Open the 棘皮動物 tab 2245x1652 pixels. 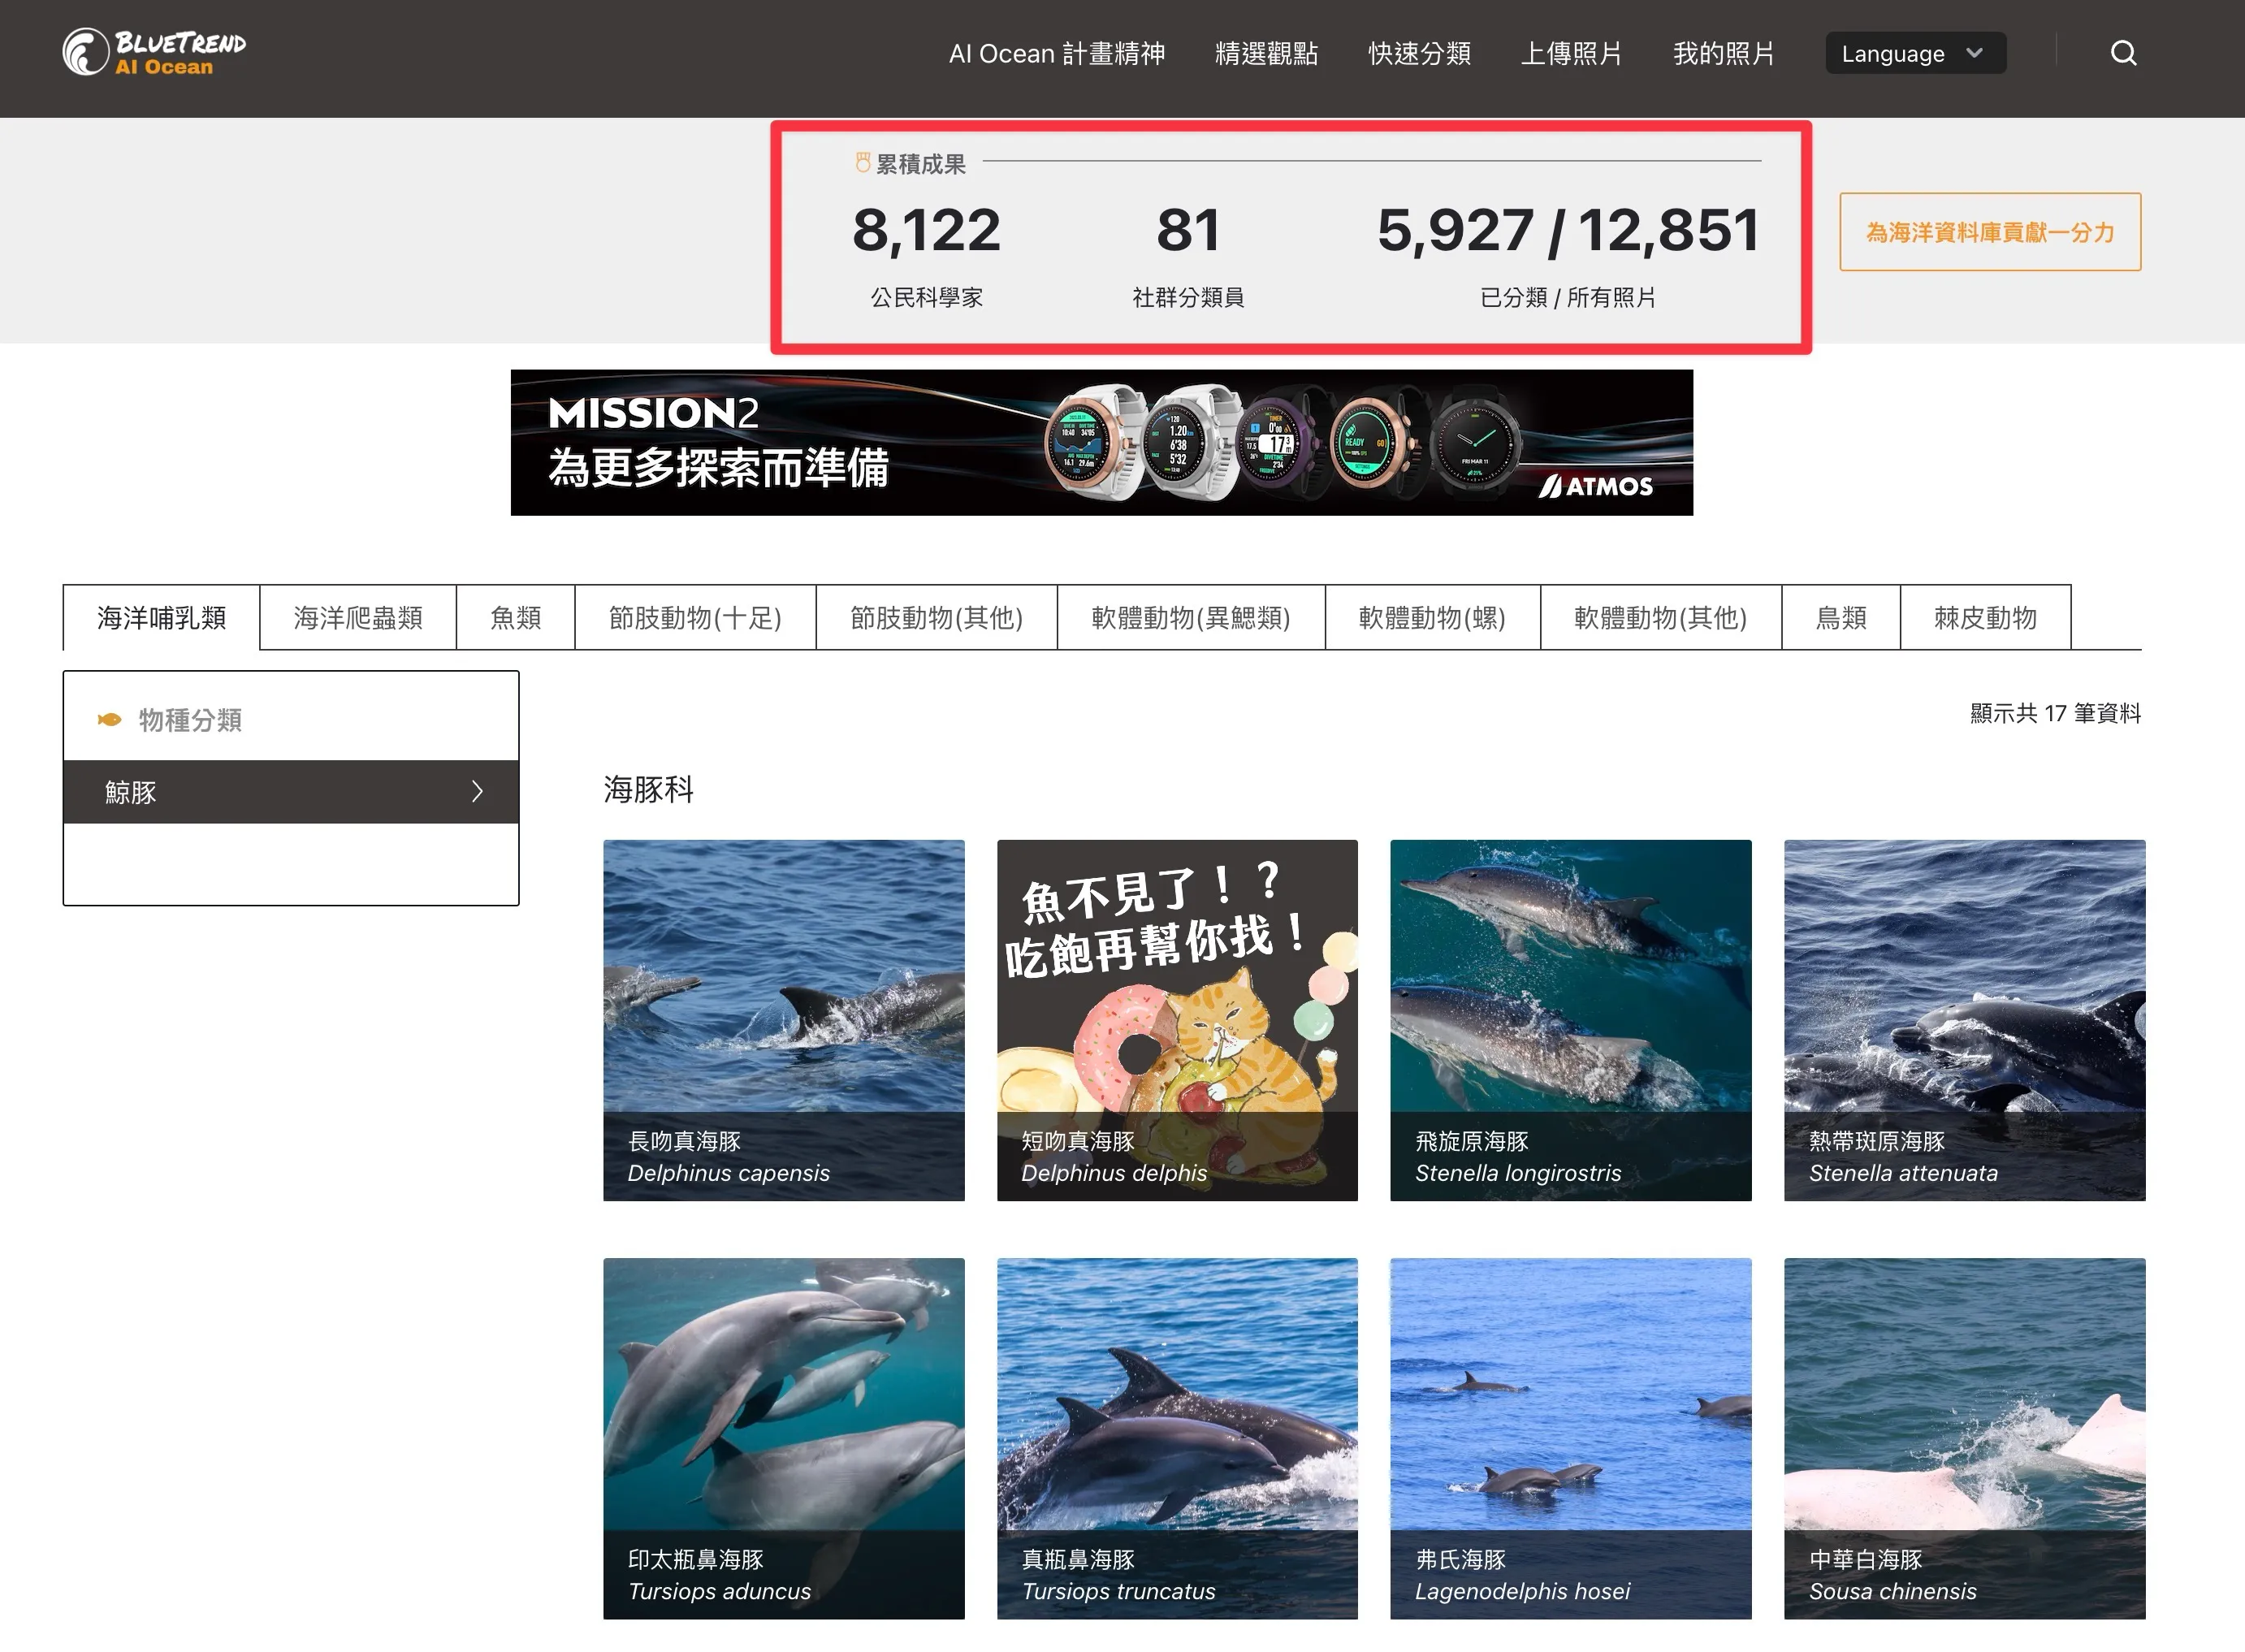(x=1986, y=617)
